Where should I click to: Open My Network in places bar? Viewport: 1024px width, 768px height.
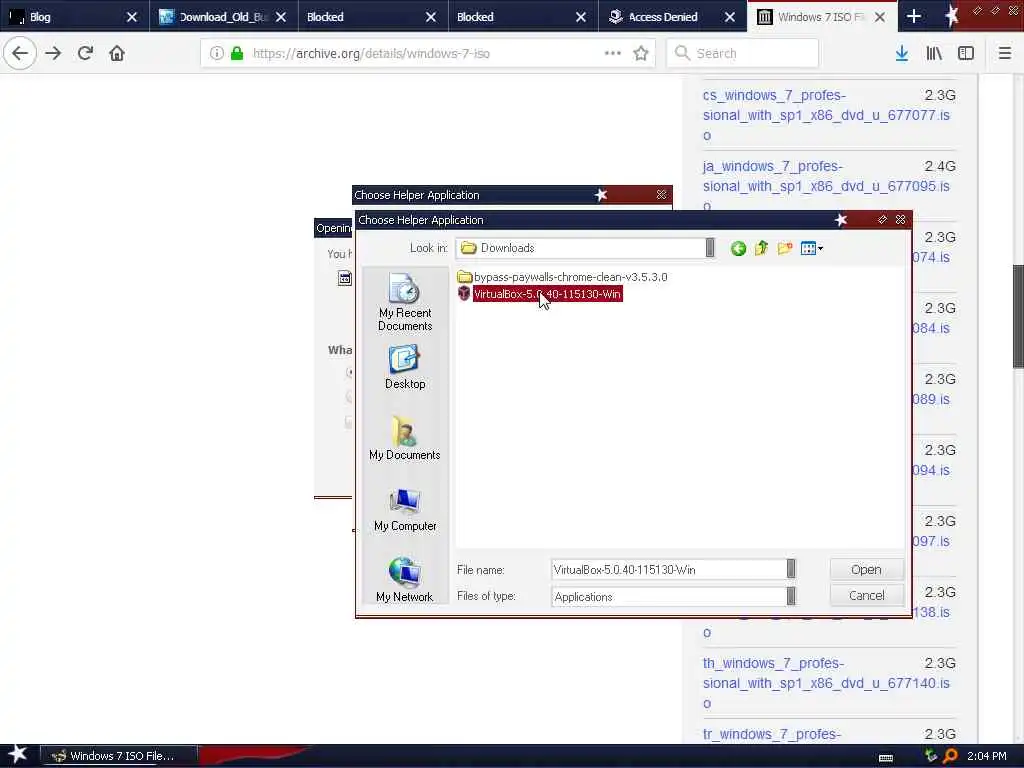click(x=405, y=579)
